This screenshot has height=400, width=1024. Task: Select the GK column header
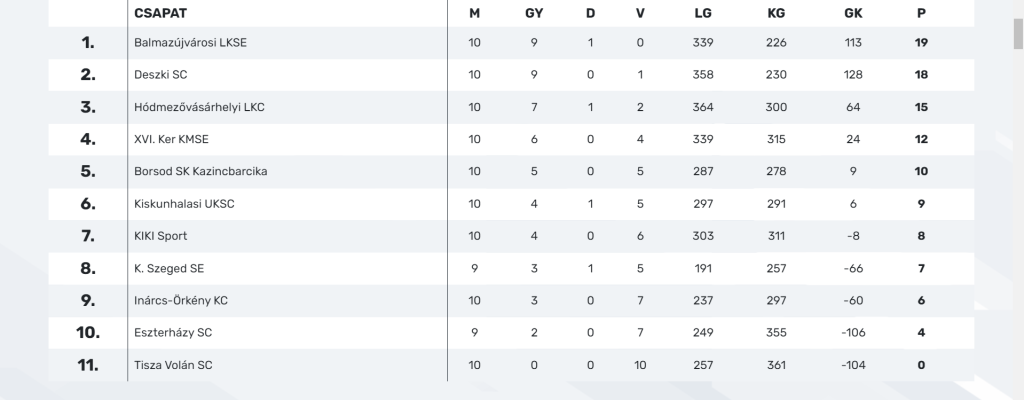(x=853, y=13)
